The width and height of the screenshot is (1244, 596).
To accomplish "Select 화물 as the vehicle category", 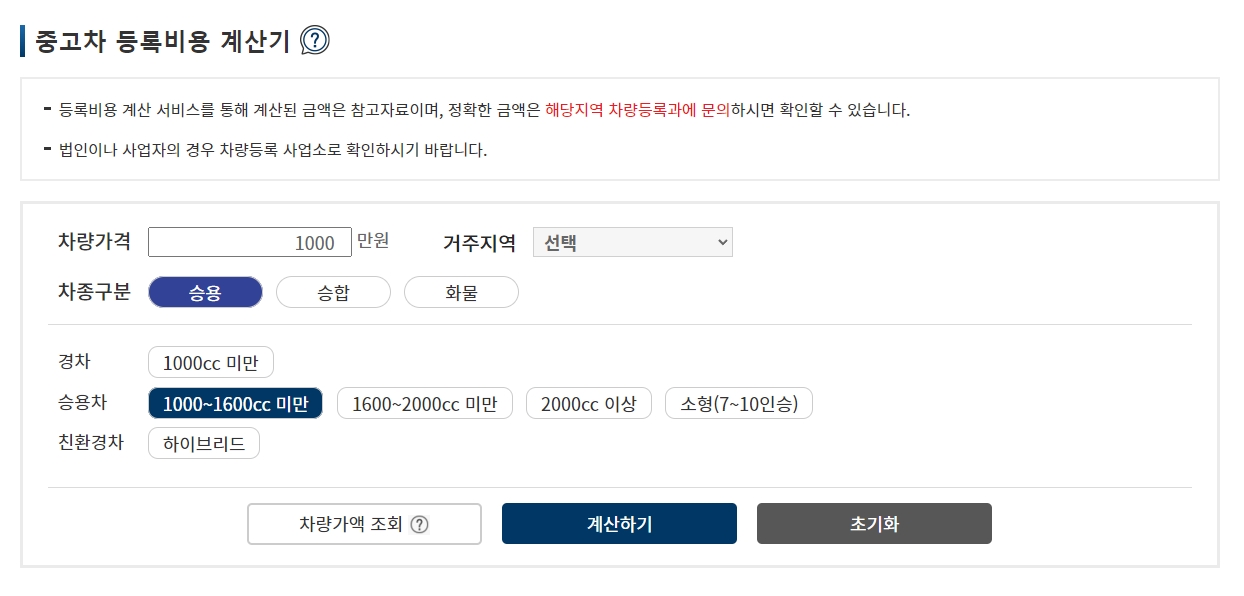I will (x=461, y=291).
